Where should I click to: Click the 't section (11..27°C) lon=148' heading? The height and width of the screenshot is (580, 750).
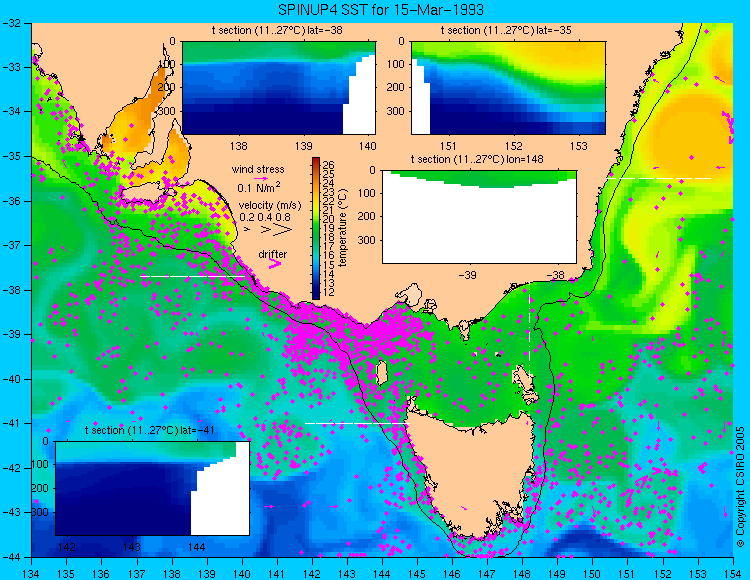coord(477,159)
